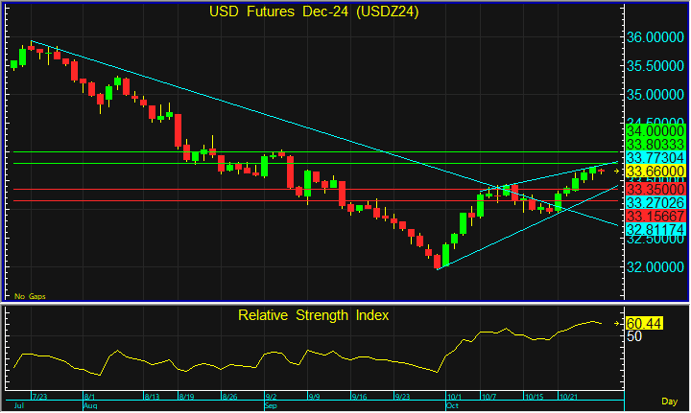Click the Aug month marker on time axis
This screenshot has height=413, width=691.
point(90,407)
